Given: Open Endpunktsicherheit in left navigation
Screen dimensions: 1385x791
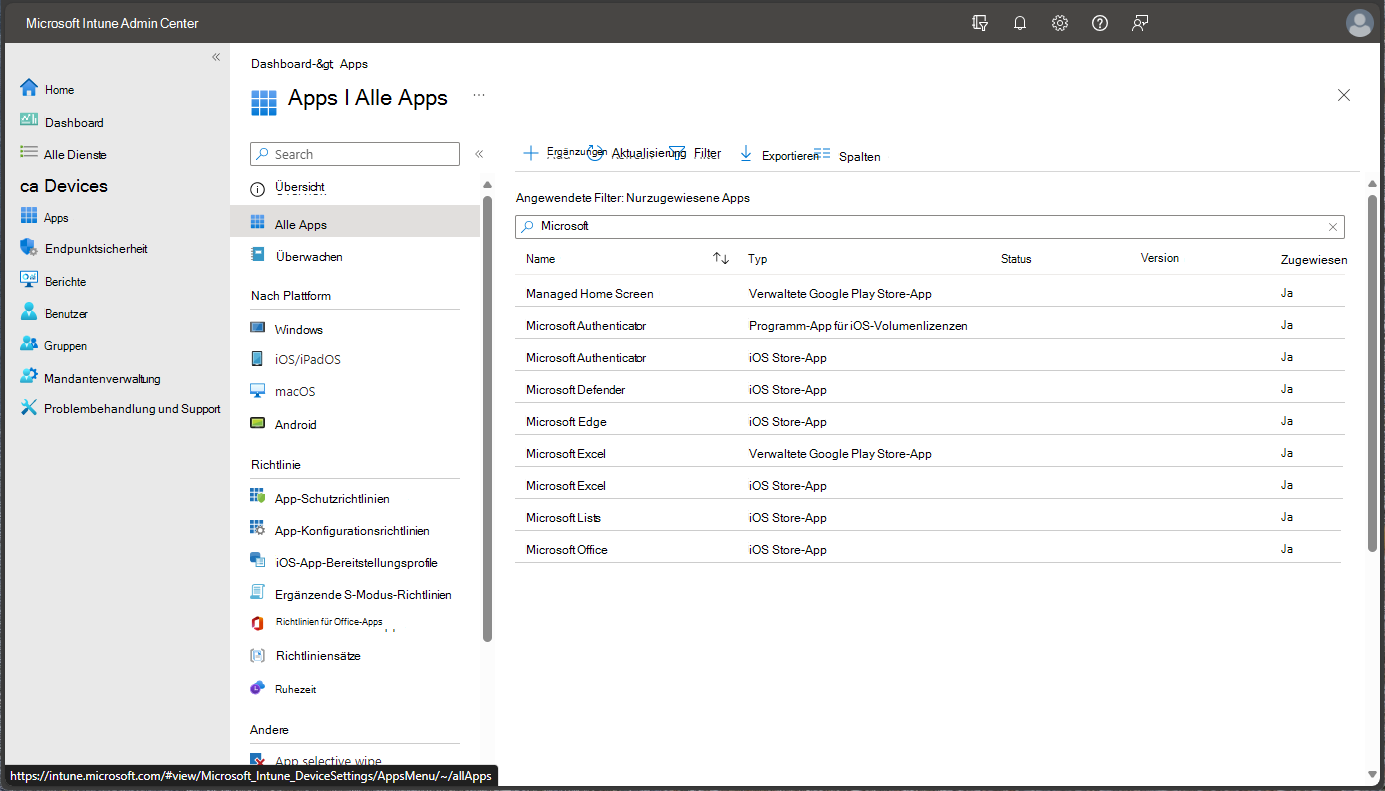Looking at the screenshot, I should tap(95, 249).
